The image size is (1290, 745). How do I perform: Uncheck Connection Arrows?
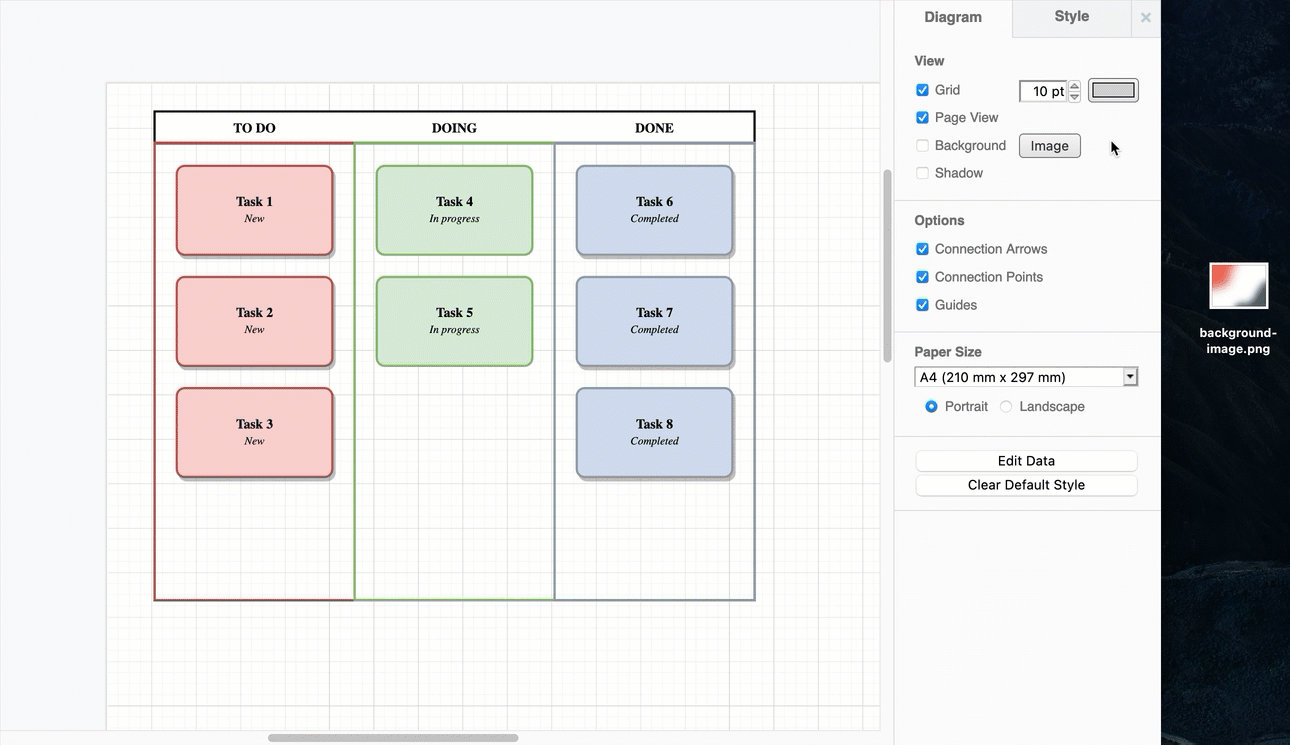(922, 248)
